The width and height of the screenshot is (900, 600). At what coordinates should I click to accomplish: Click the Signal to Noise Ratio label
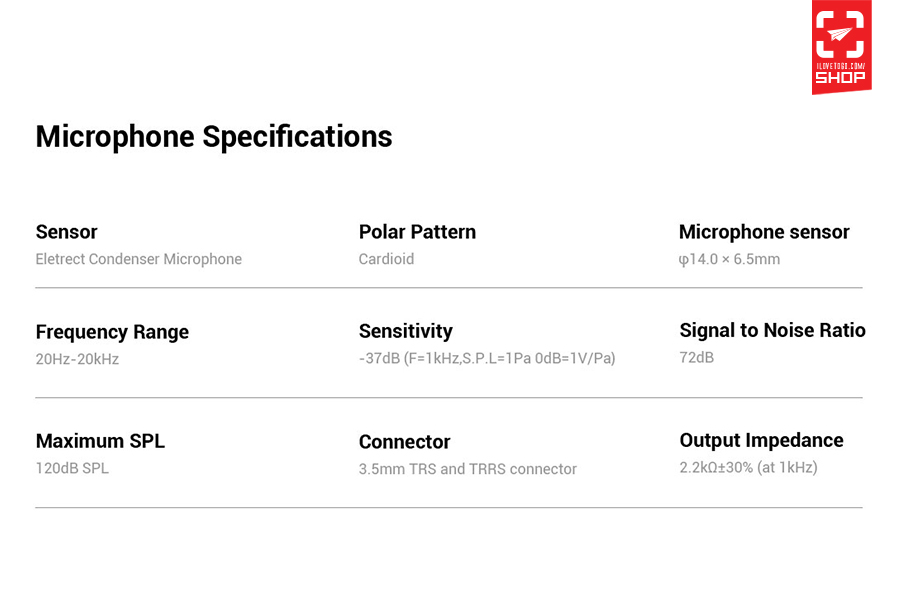[x=773, y=330]
